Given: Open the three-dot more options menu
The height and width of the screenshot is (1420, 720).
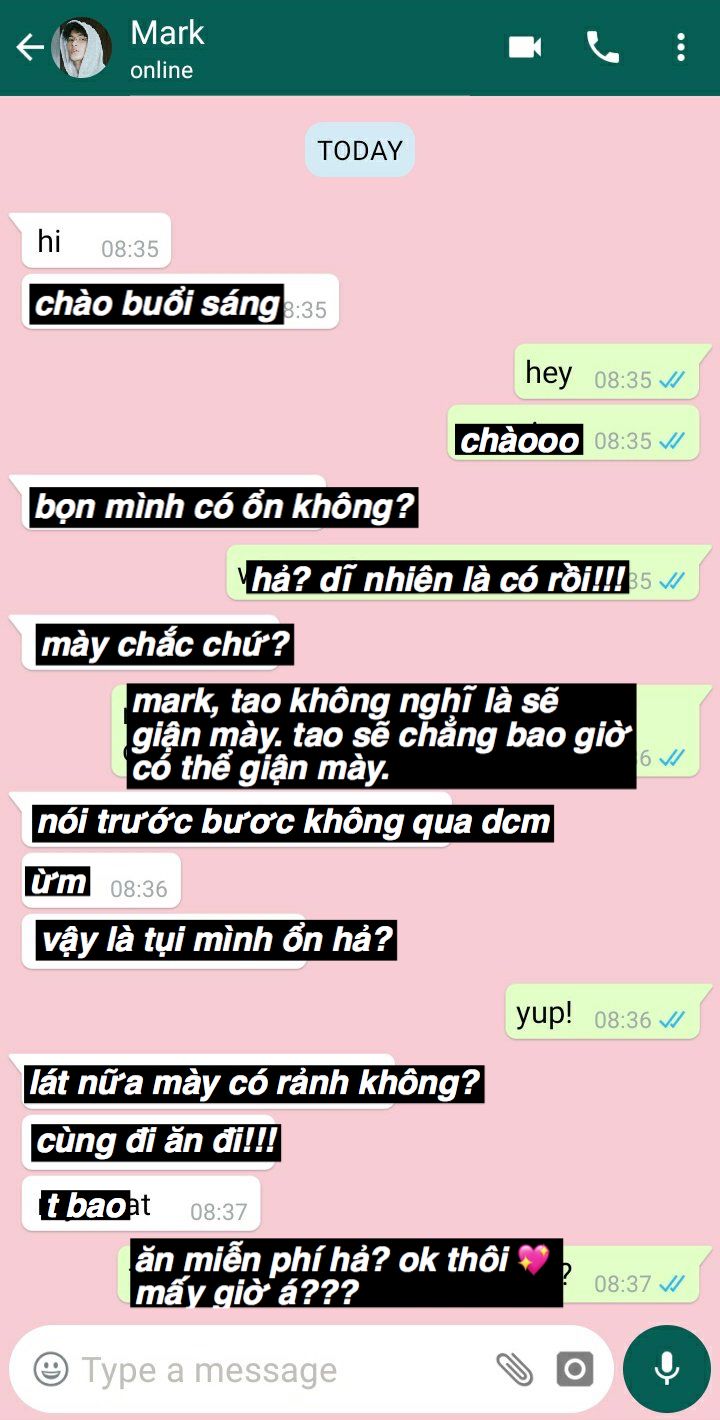Looking at the screenshot, I should click(x=680, y=47).
